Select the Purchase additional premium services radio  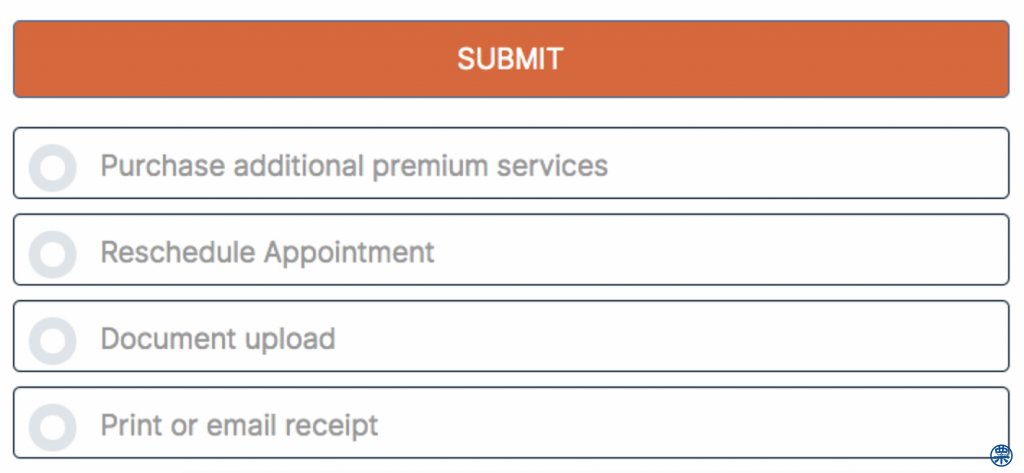click(x=52, y=166)
